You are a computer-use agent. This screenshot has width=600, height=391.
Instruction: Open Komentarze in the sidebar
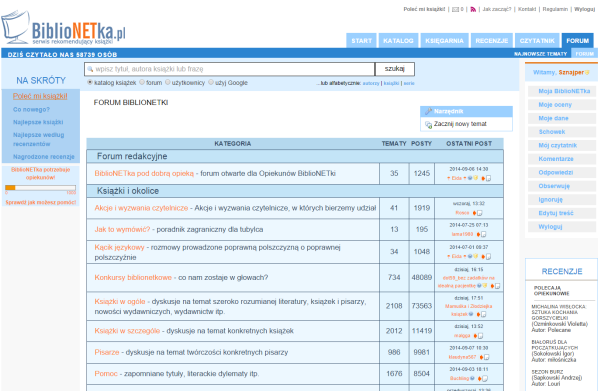click(562, 159)
